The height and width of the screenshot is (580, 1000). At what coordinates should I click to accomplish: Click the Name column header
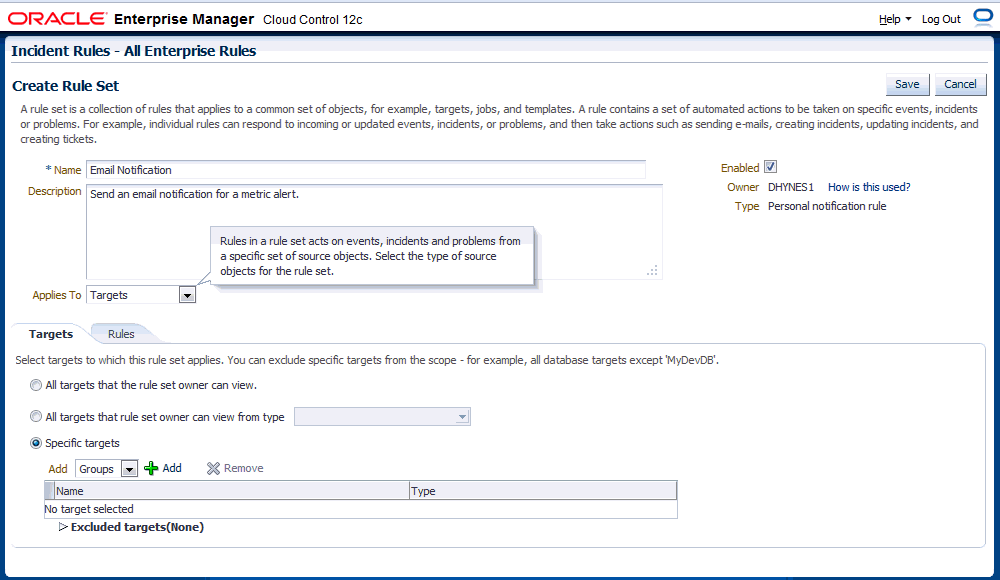point(232,491)
